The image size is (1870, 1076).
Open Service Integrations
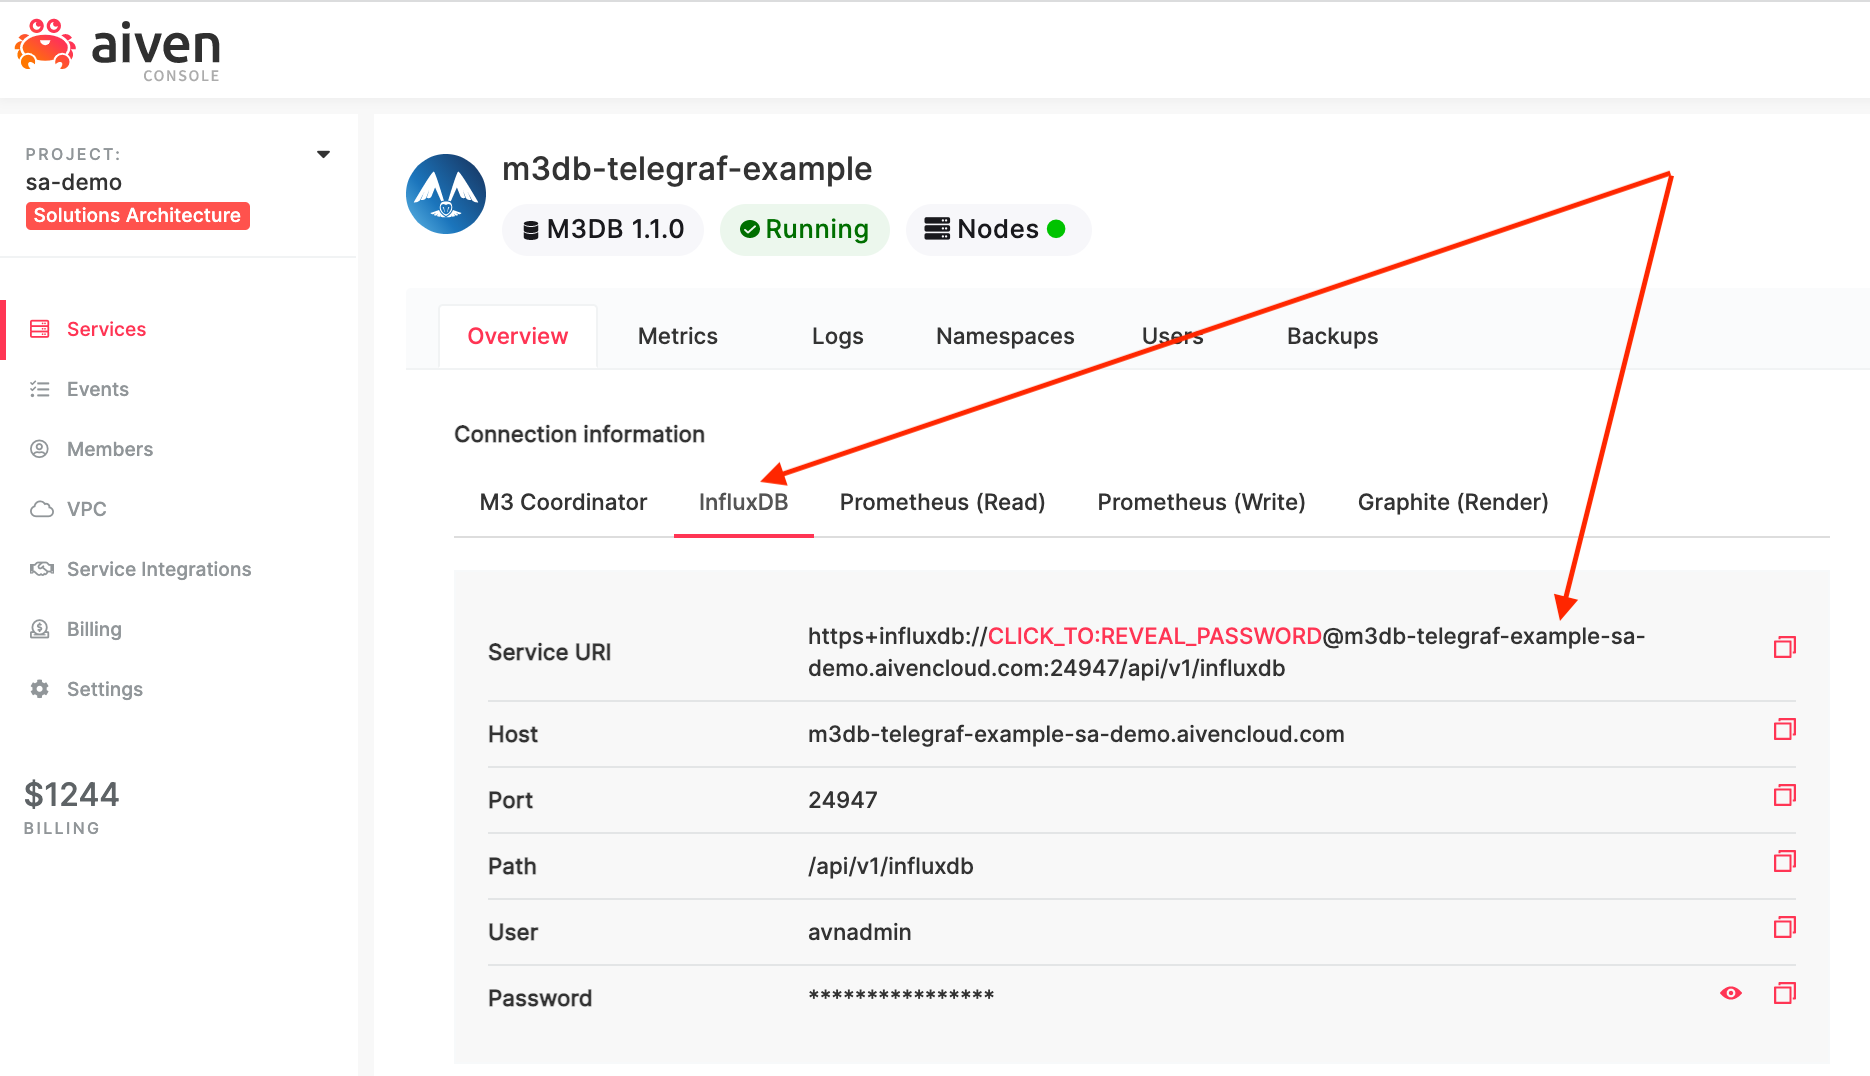pyautogui.click(x=159, y=569)
